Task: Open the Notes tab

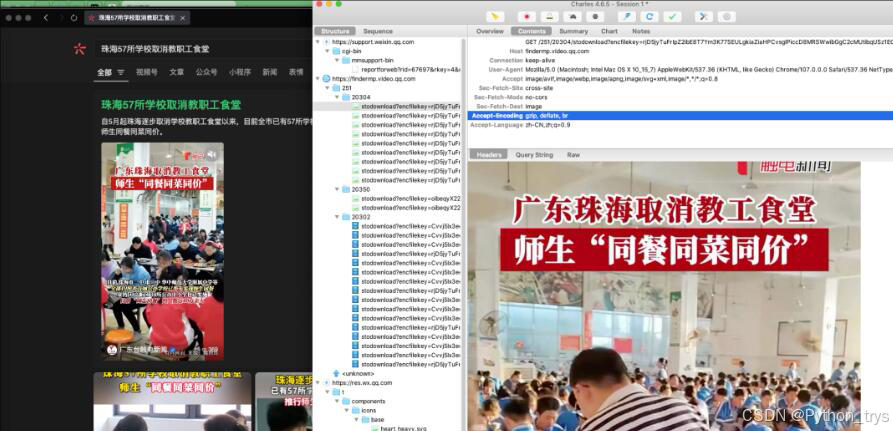Action: (x=641, y=31)
